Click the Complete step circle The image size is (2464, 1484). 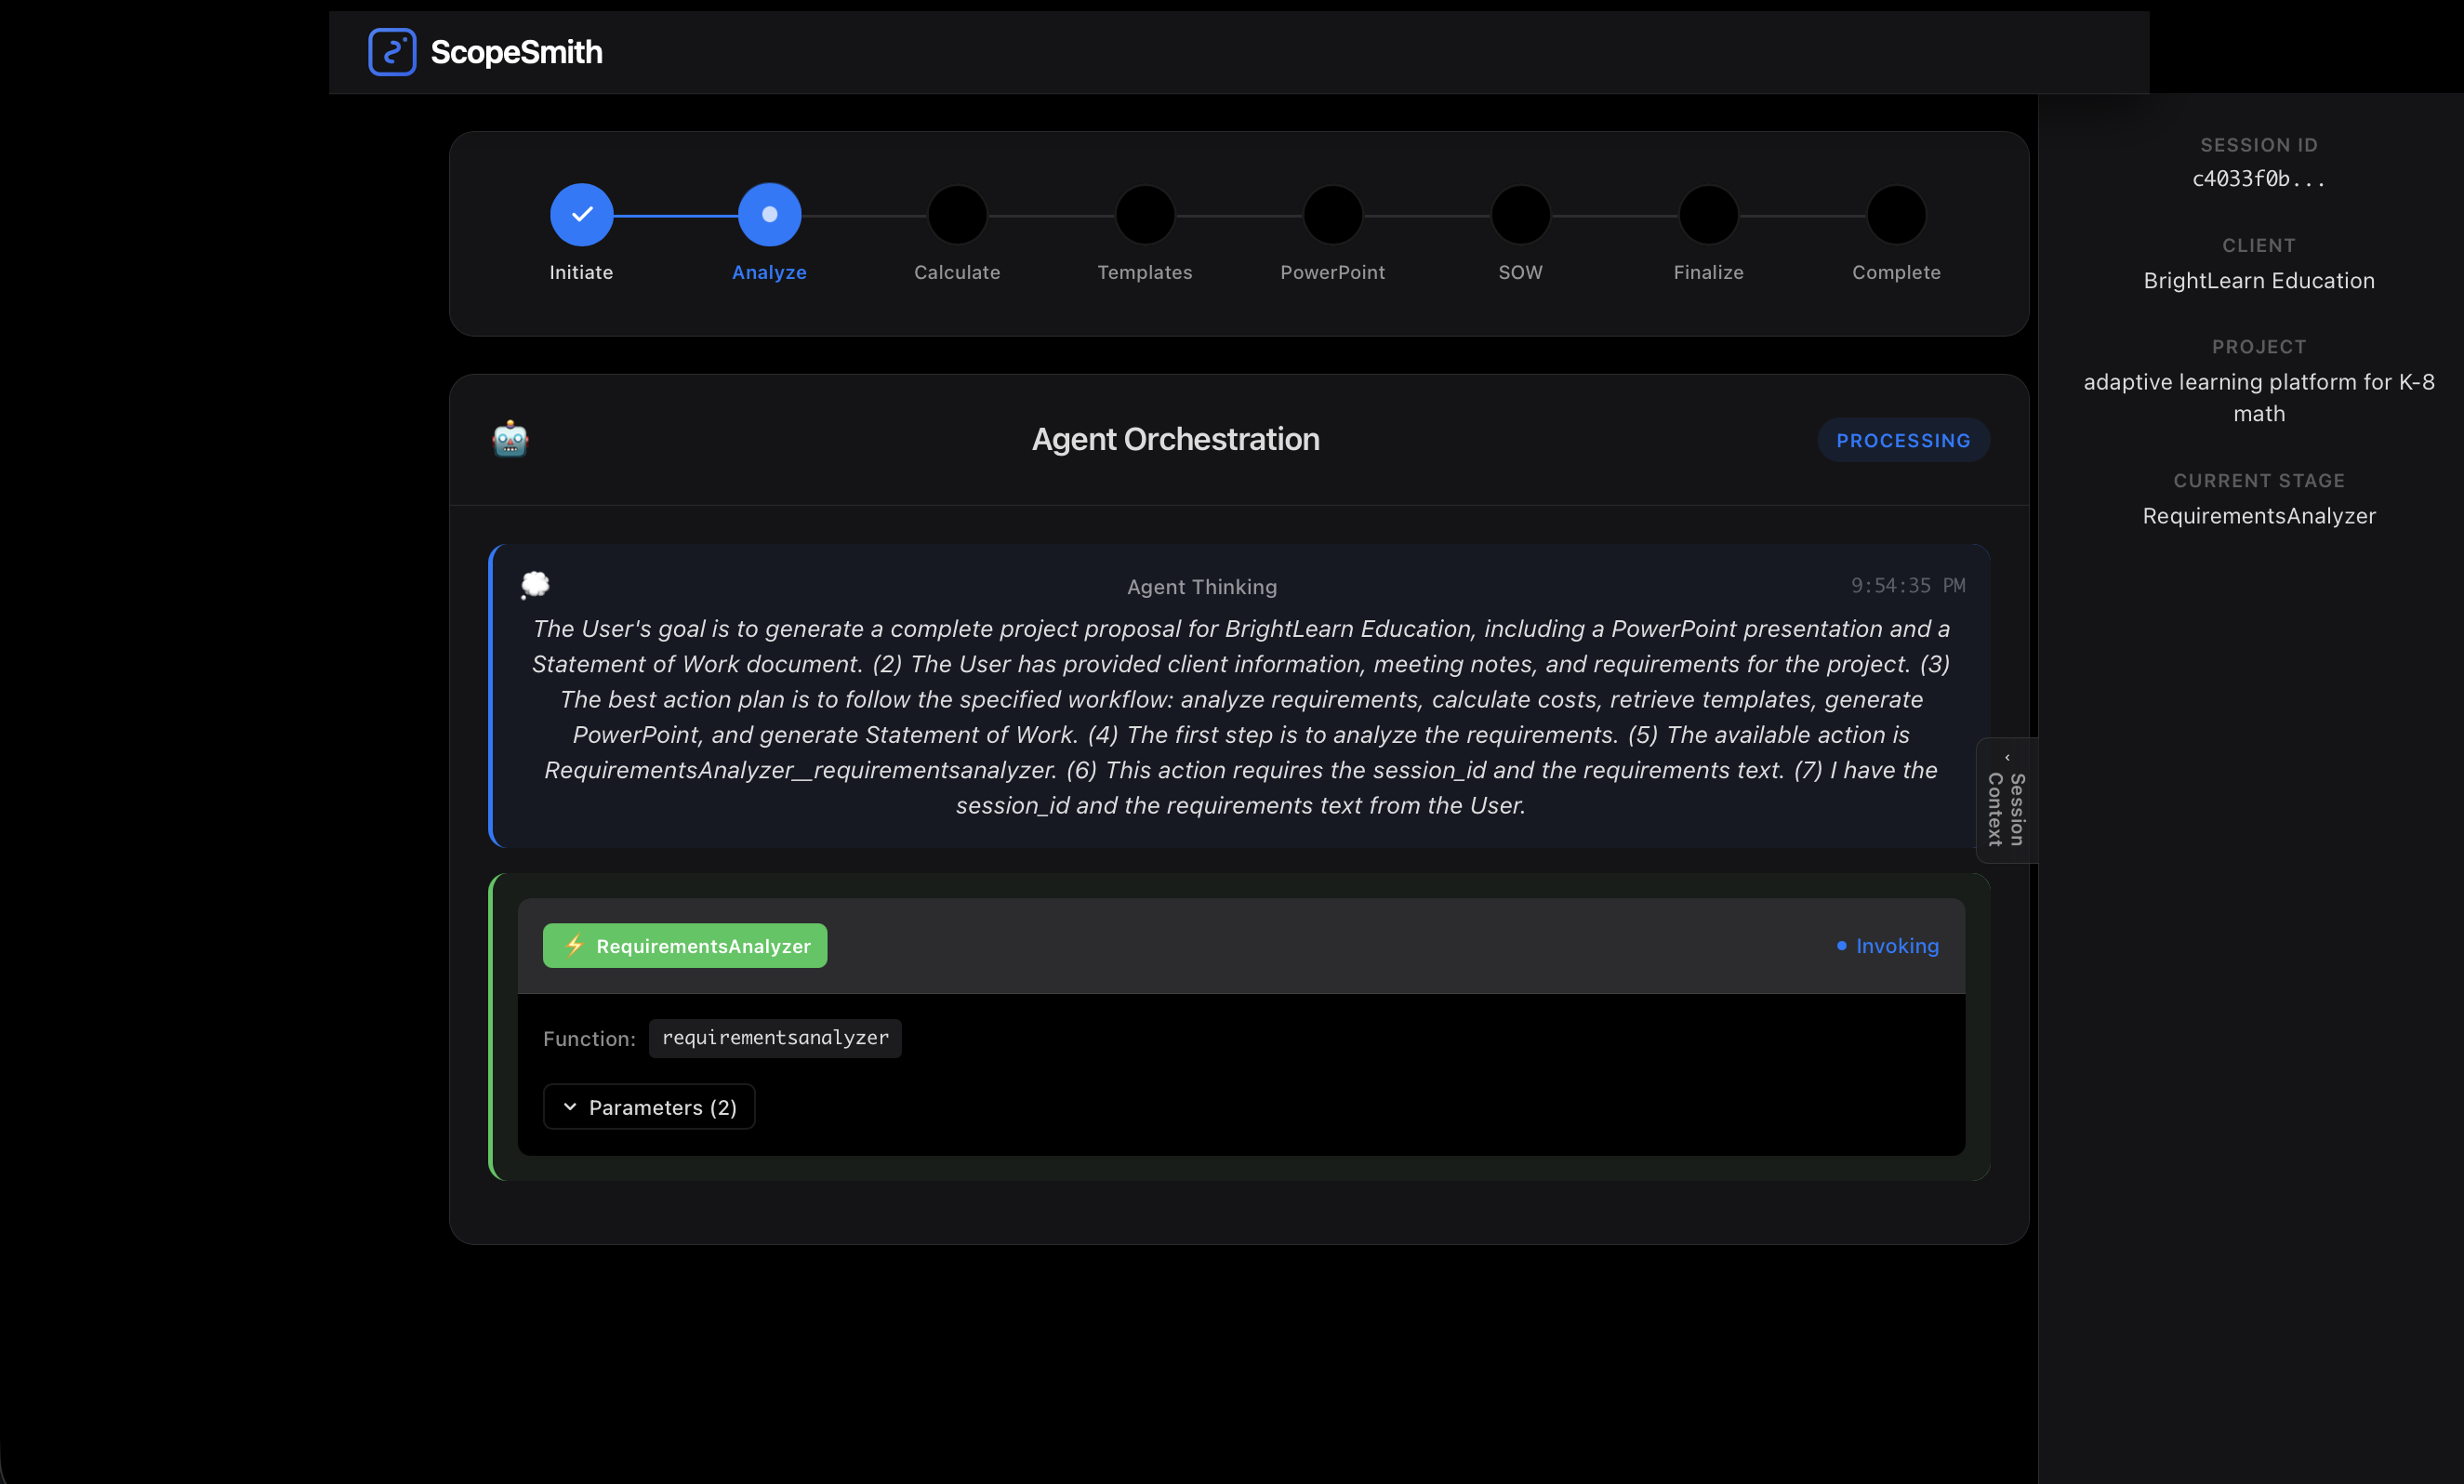[x=1896, y=214]
